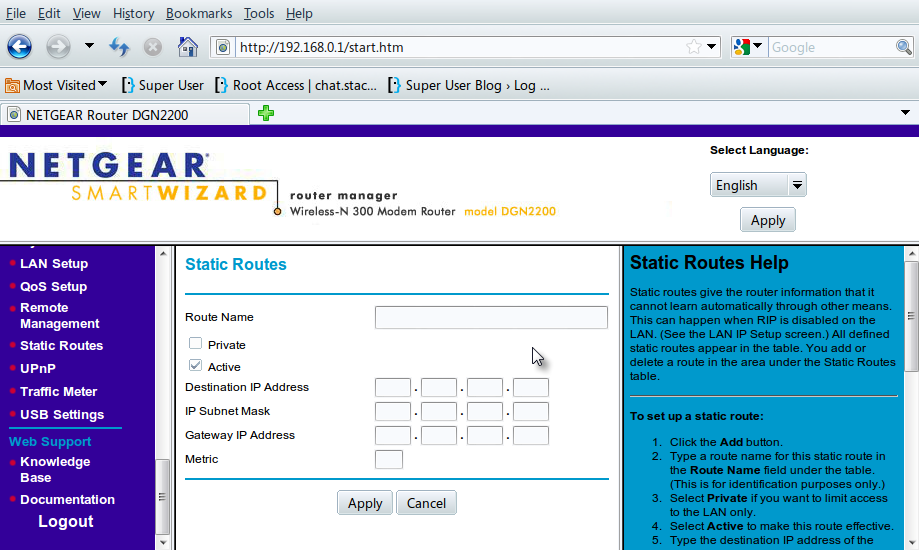Open a new tab with green plus
The width and height of the screenshot is (919, 550).
(x=266, y=113)
